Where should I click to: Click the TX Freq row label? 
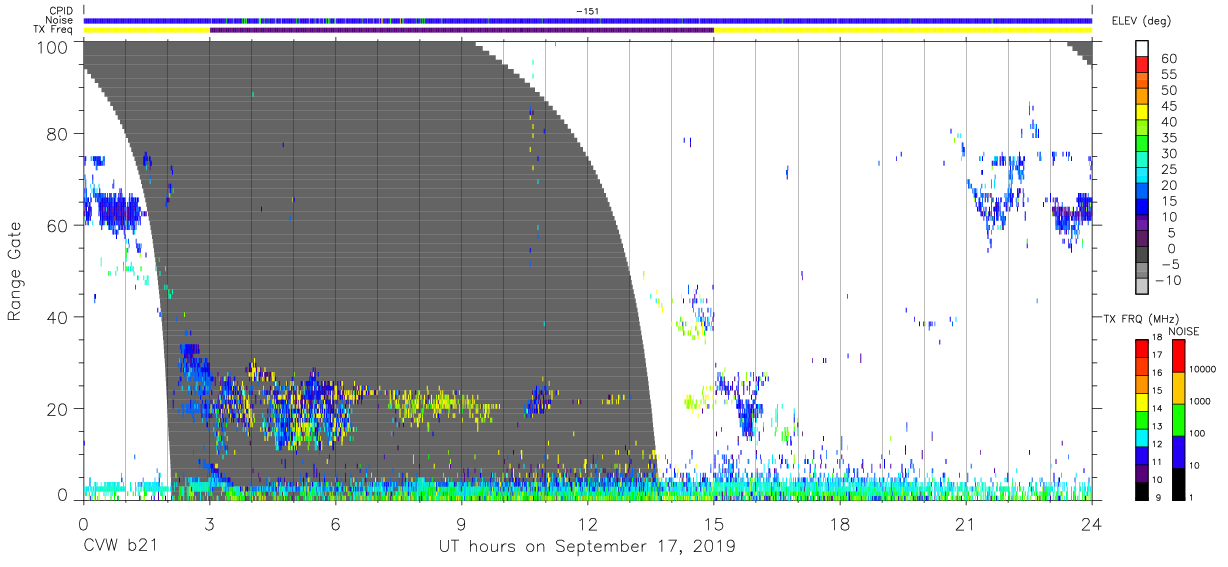54,30
